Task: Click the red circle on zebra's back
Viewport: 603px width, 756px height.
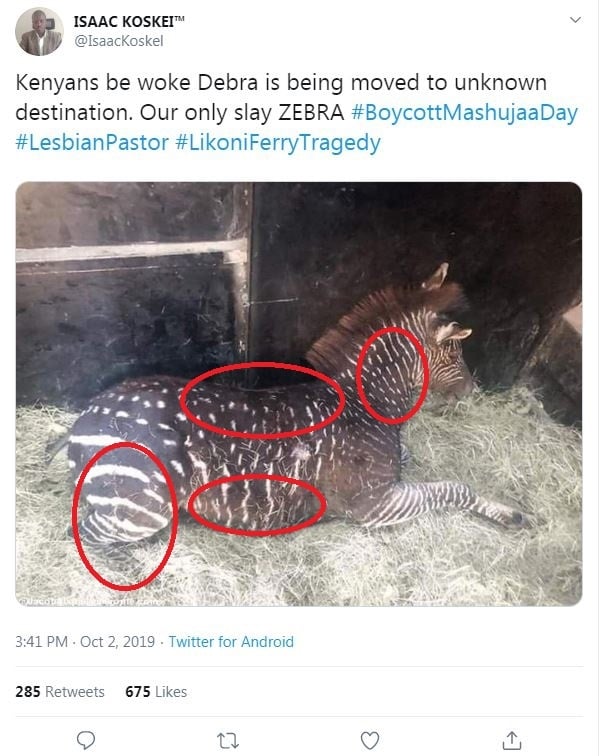Action: tap(261, 401)
